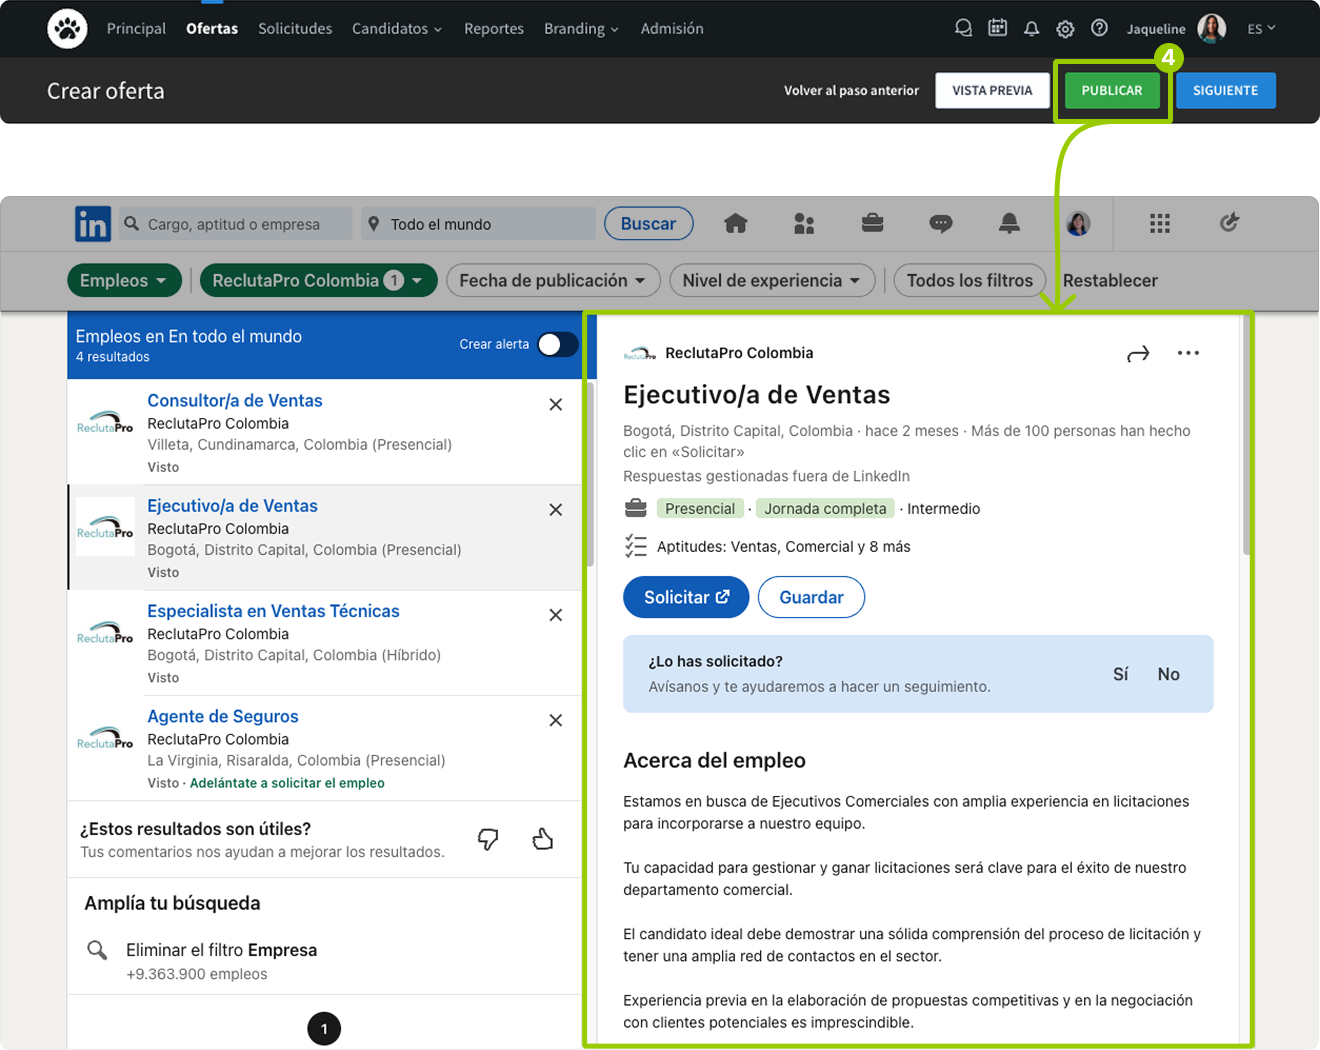Viewport: 1320px width, 1050px height.
Task: Open the LinkedIn apps grid icon
Action: 1159,223
